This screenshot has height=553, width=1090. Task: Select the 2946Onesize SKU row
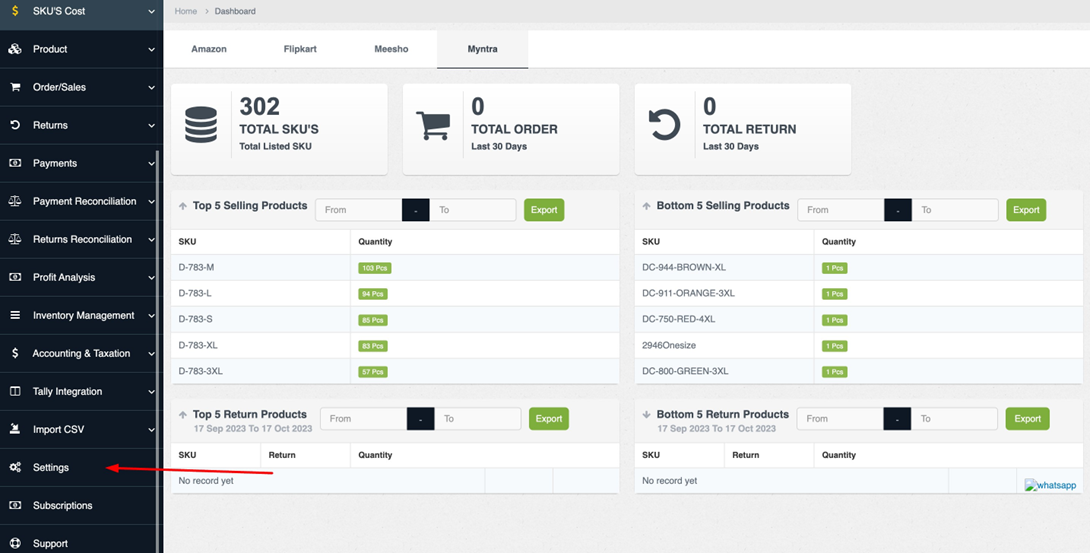pos(859,345)
